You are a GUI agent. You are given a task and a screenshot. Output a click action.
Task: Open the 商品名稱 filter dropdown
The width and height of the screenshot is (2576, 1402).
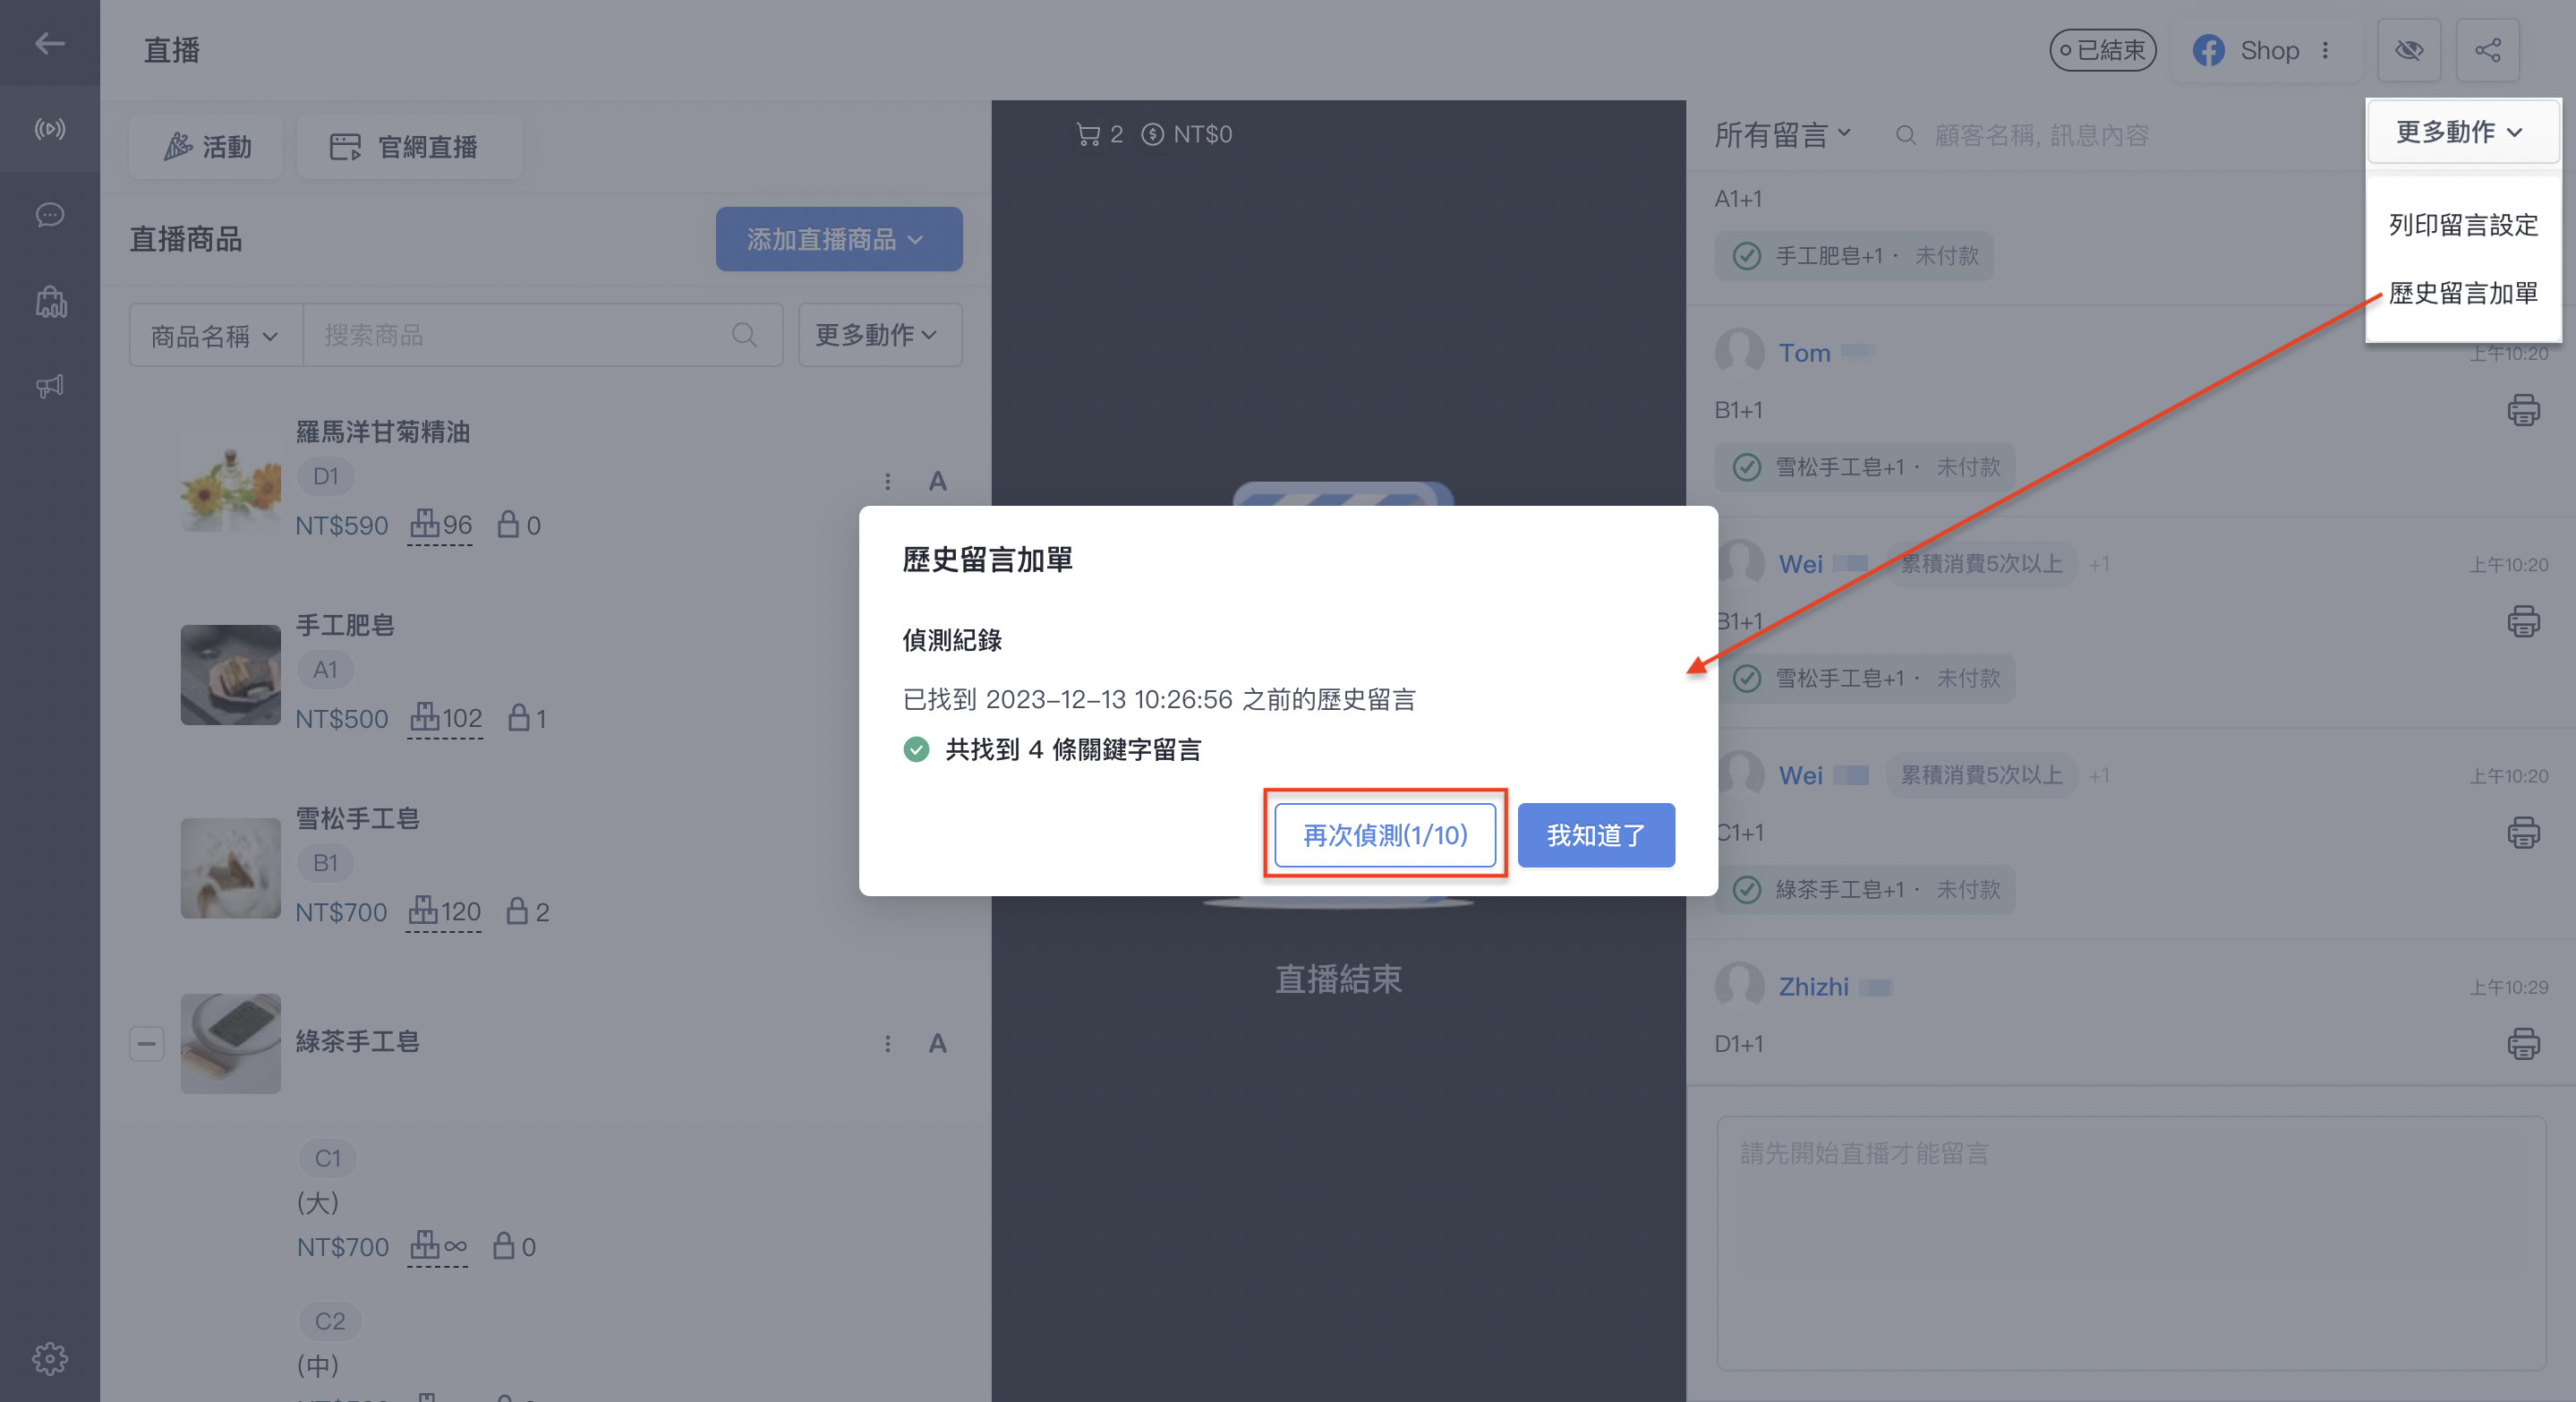(215, 335)
